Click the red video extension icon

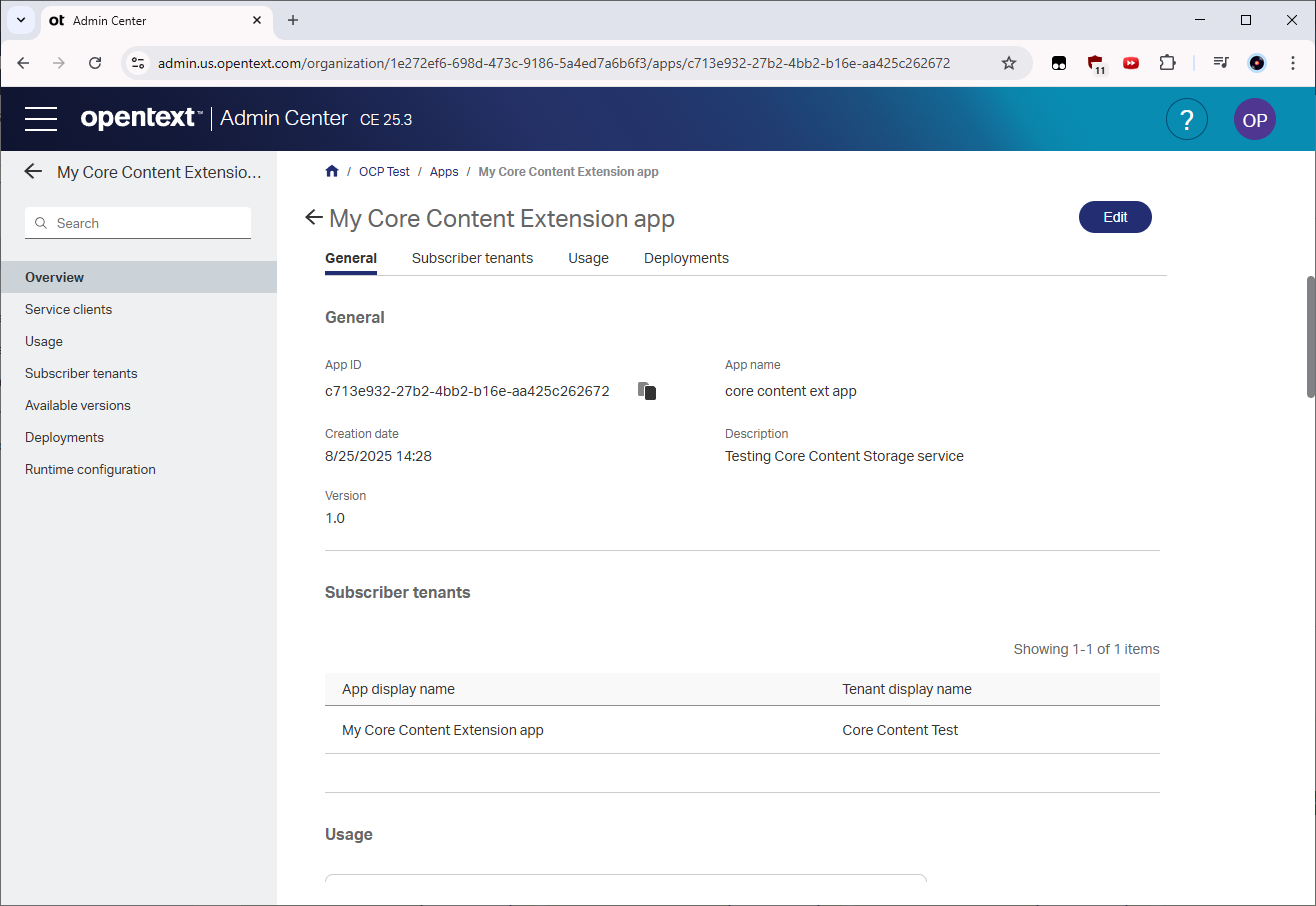coord(1131,63)
